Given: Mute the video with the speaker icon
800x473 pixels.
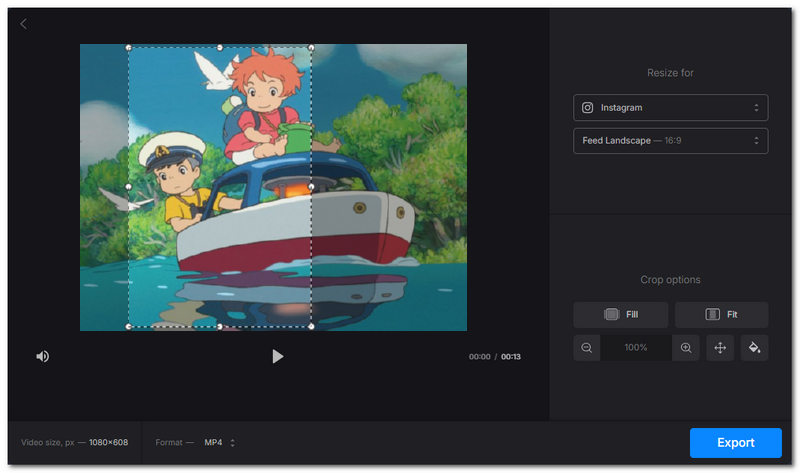Looking at the screenshot, I should point(42,356).
